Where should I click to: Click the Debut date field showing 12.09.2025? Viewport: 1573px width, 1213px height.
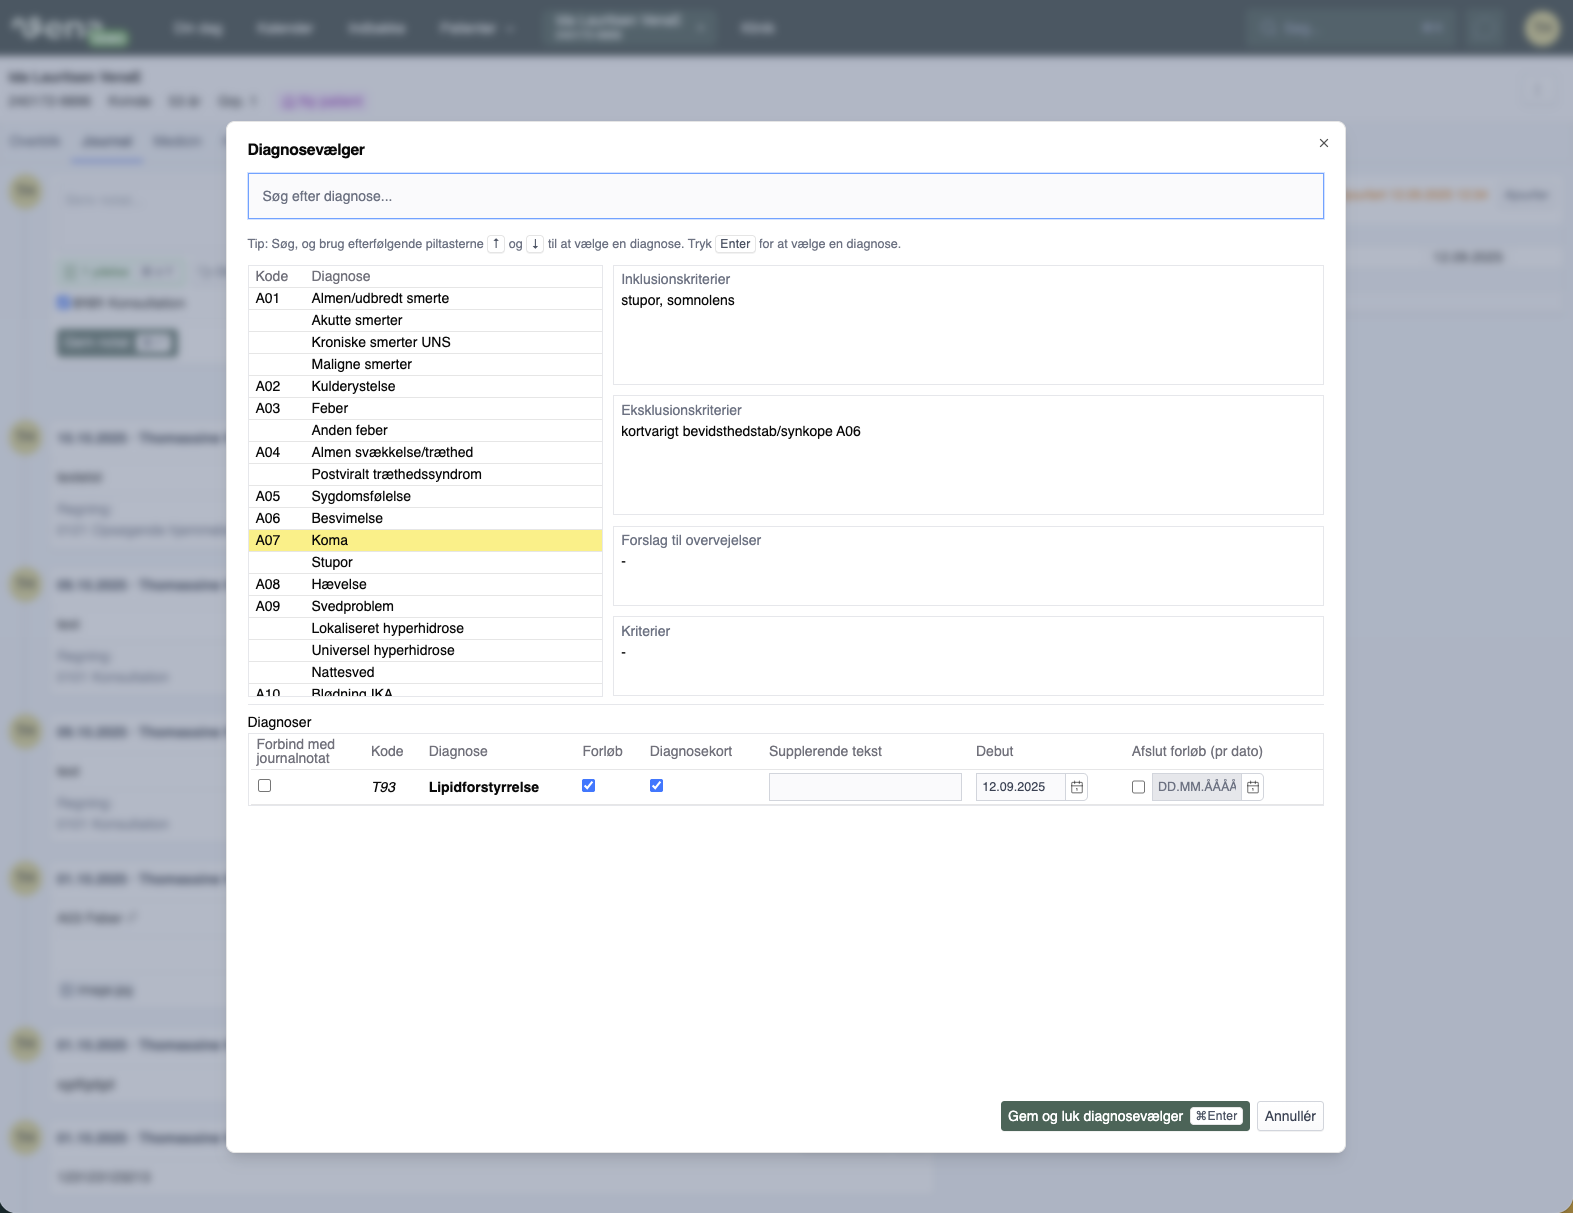[1019, 787]
